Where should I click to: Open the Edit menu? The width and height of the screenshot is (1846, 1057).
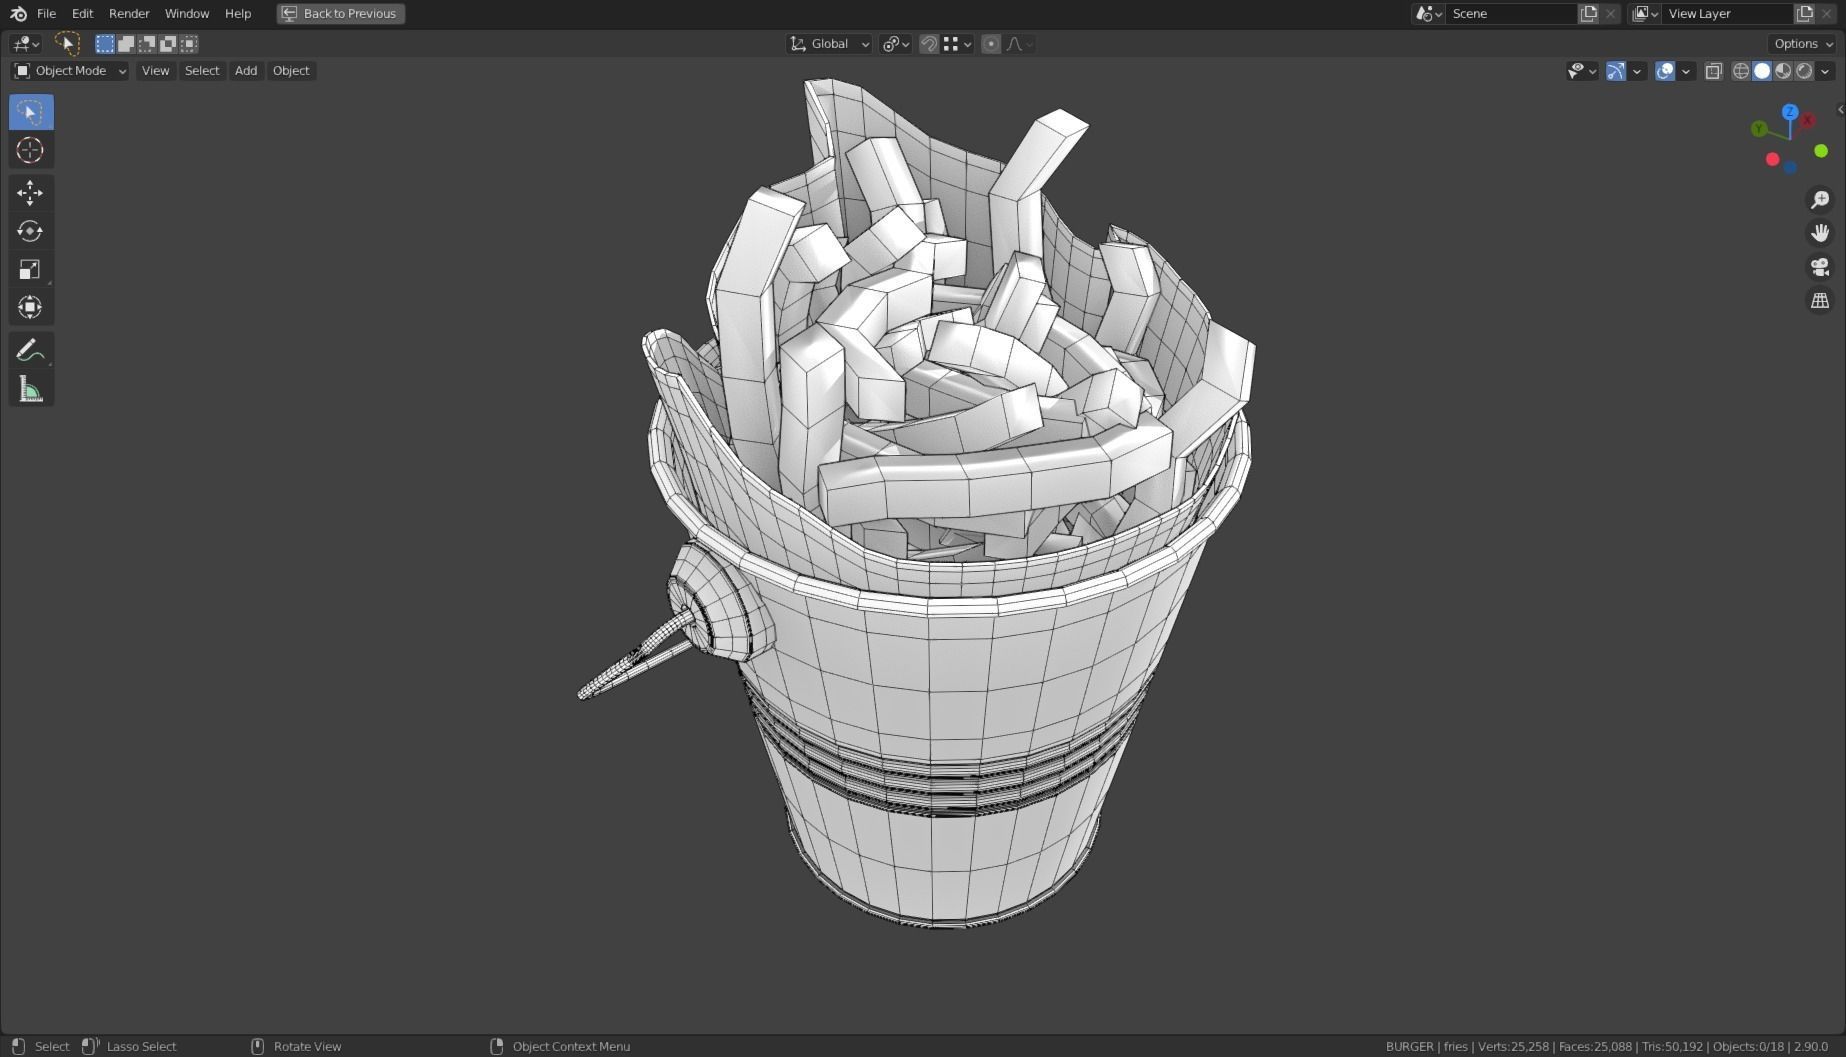[x=82, y=14]
